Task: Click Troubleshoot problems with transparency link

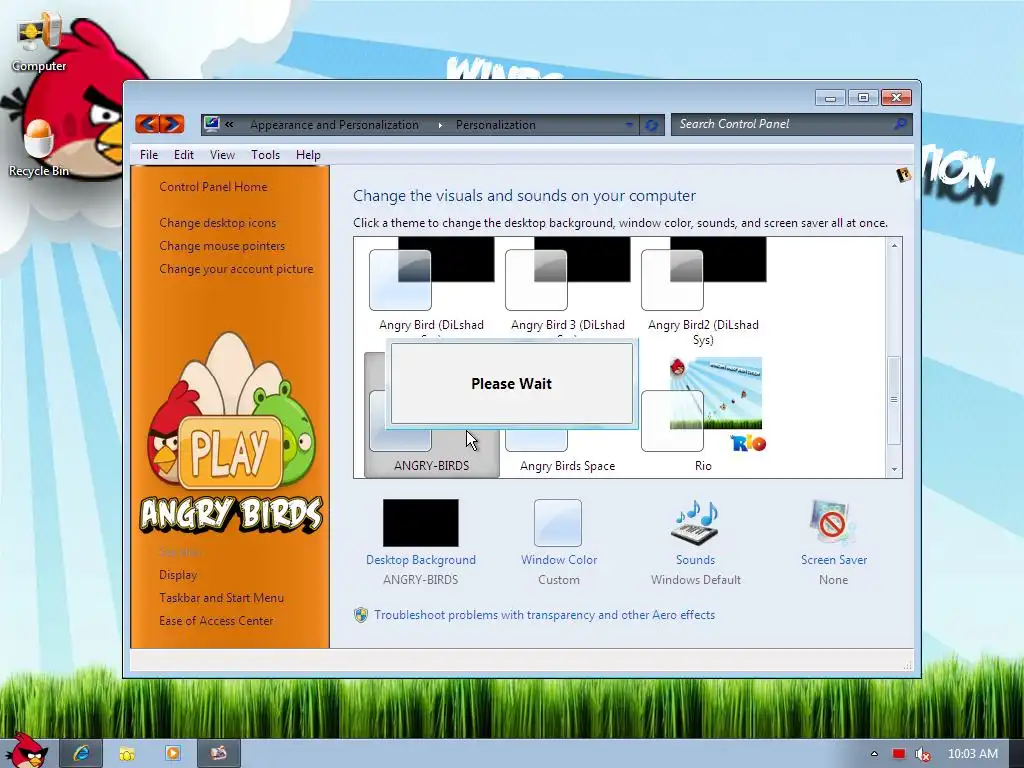Action: [x=545, y=615]
